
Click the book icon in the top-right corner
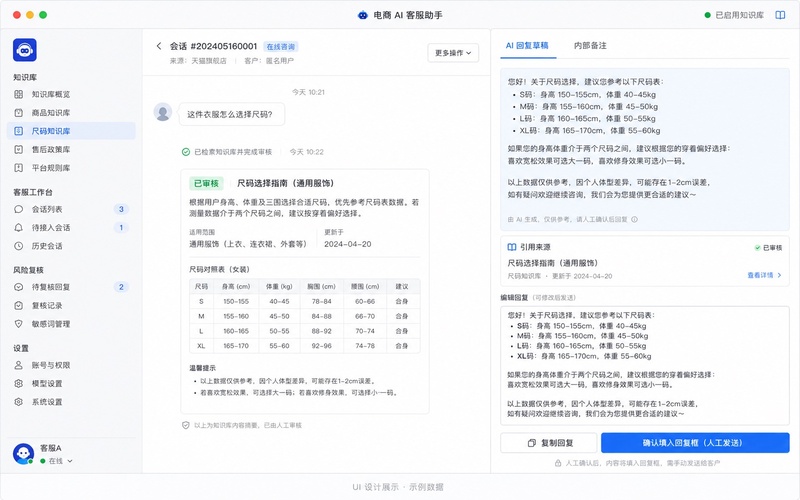[x=780, y=15]
